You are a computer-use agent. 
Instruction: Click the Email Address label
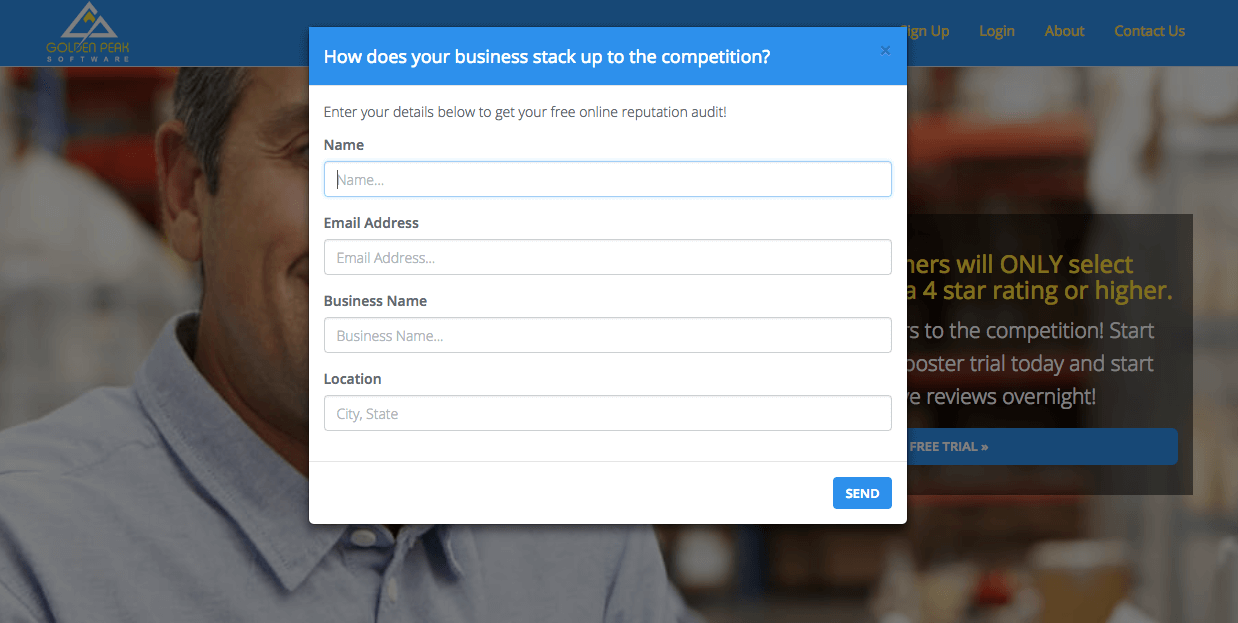pos(371,223)
